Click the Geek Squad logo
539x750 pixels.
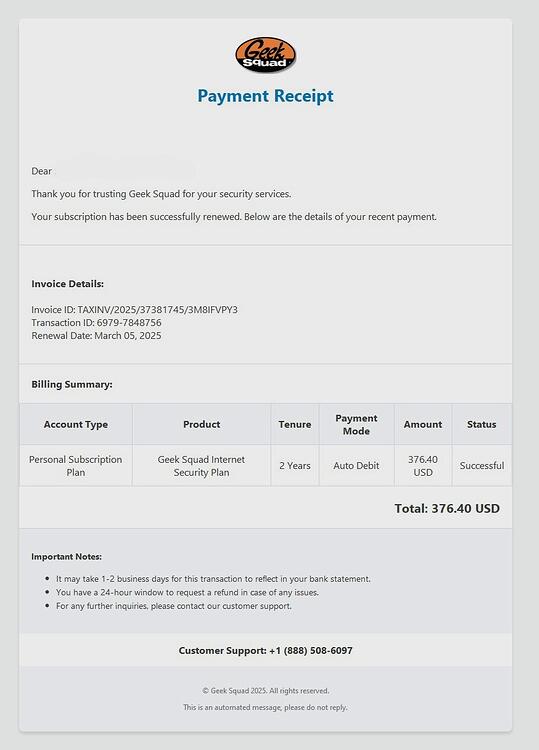(x=265, y=55)
